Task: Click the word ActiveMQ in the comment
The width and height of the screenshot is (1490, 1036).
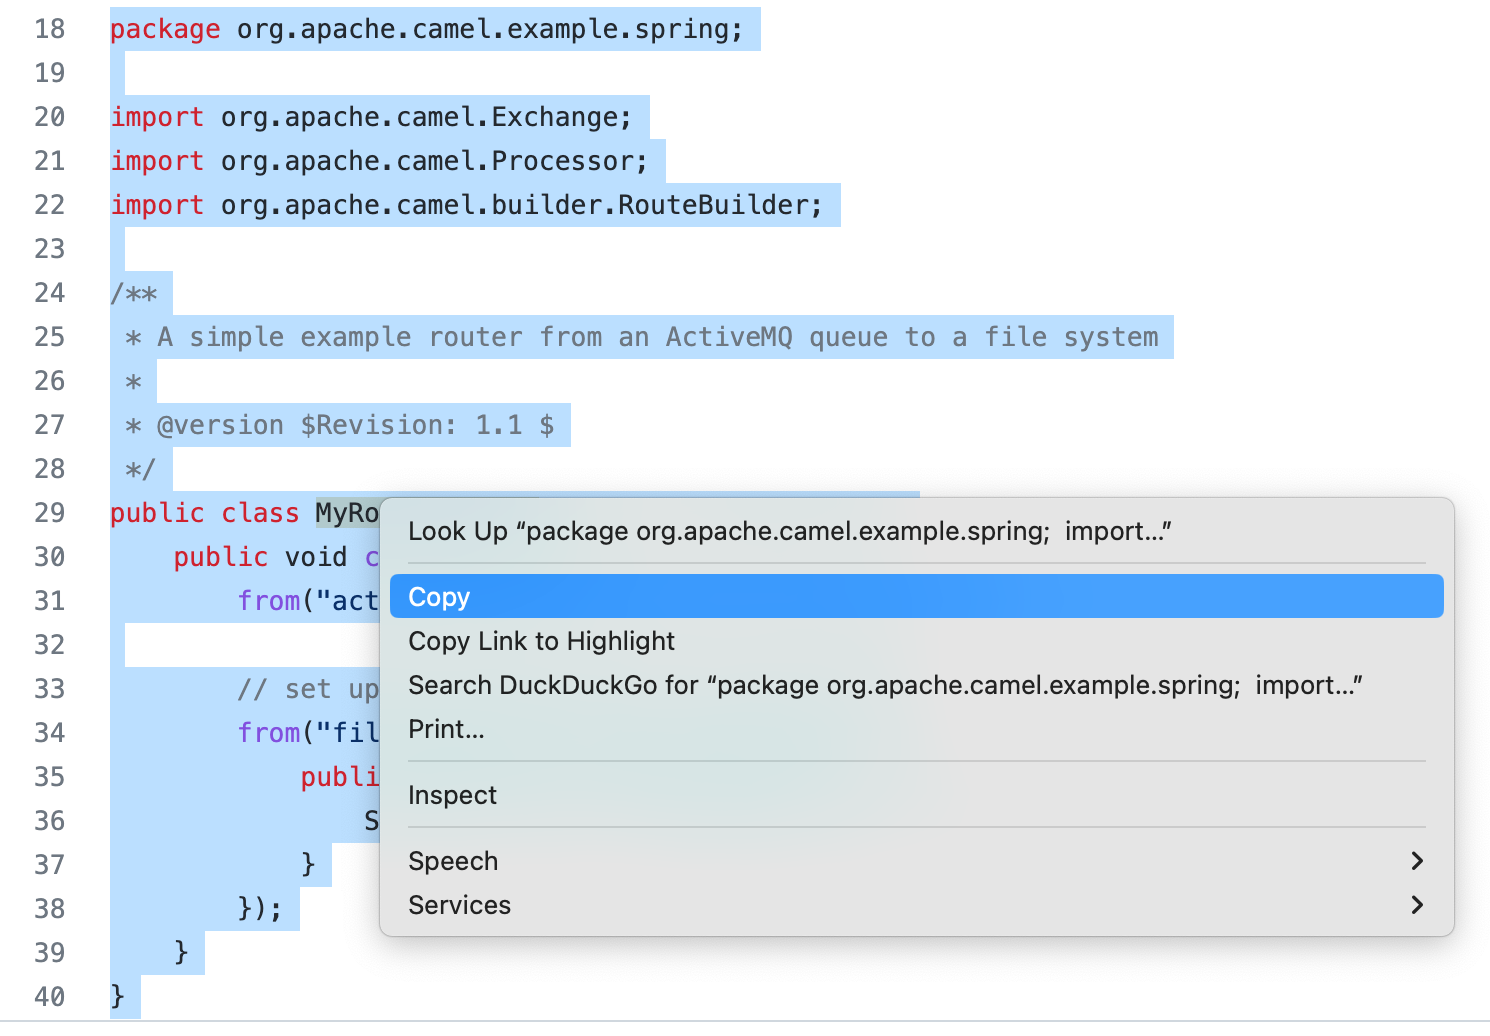Action: pyautogui.click(x=729, y=337)
